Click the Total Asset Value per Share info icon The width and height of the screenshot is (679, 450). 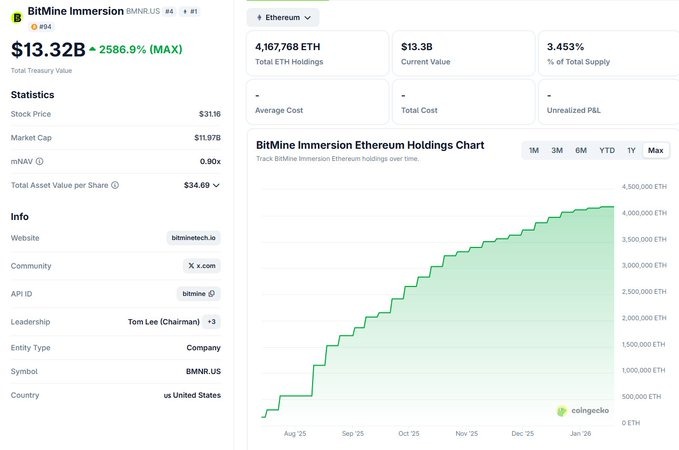click(115, 185)
